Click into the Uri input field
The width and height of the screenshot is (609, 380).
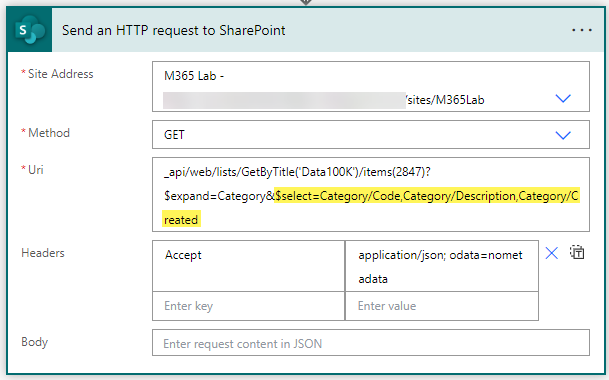pyautogui.click(x=371, y=195)
